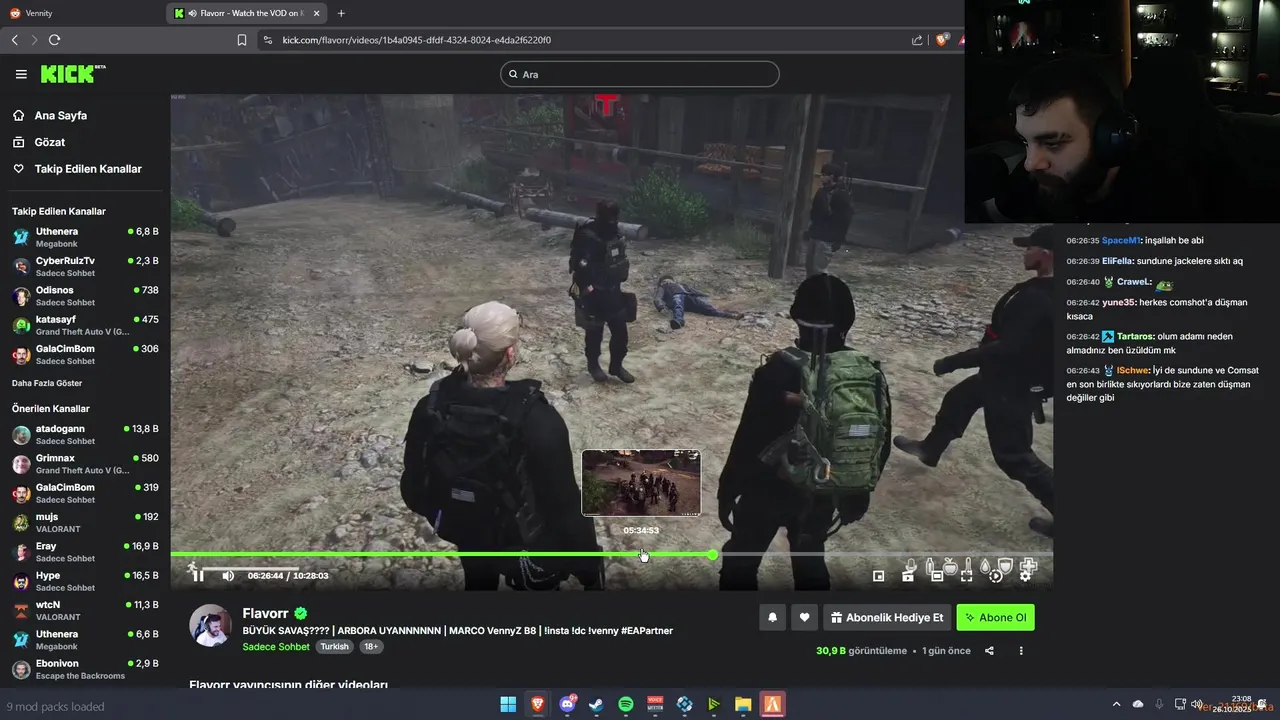Click the notification bell for Flavorr
This screenshot has width=1280, height=720.
tap(772, 618)
